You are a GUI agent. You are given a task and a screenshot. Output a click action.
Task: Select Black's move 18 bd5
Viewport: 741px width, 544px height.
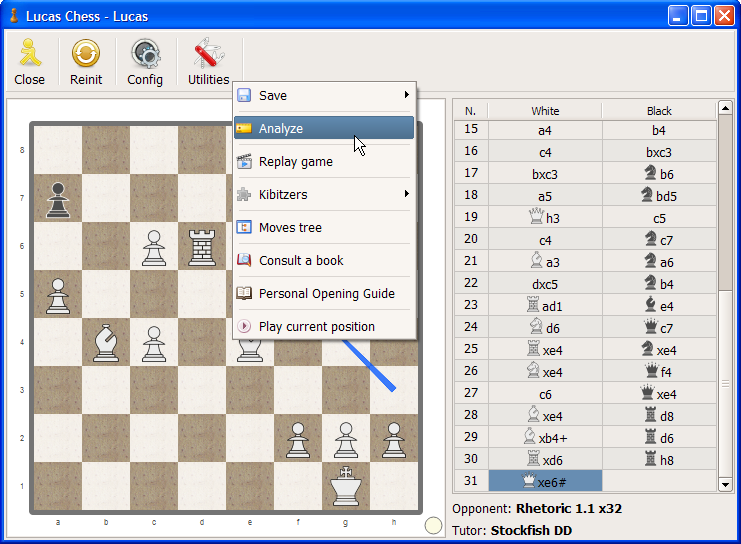click(x=659, y=195)
